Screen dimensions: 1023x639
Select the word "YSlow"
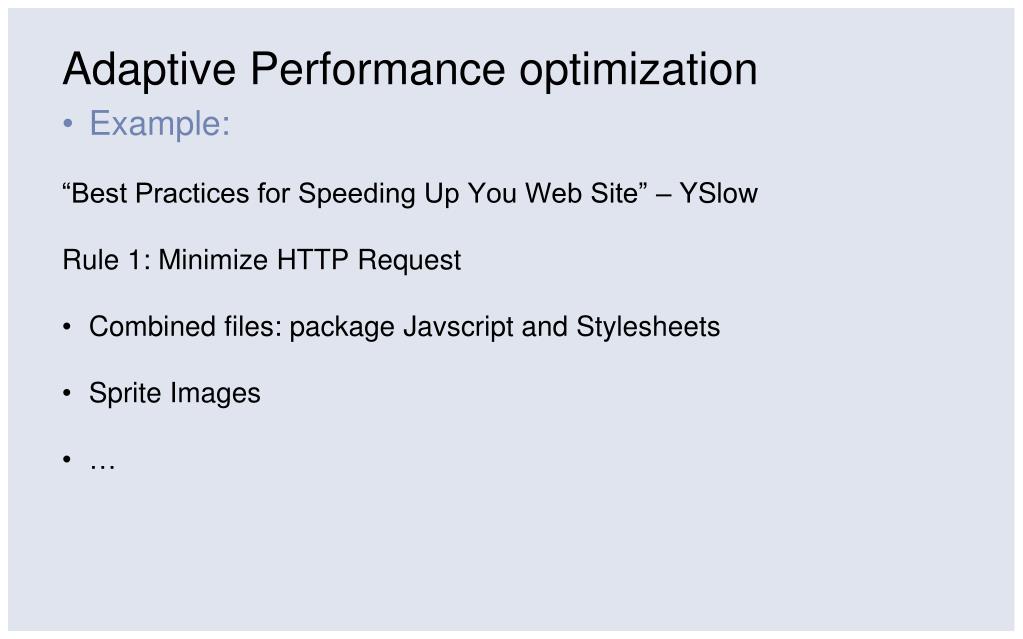[x=718, y=193]
